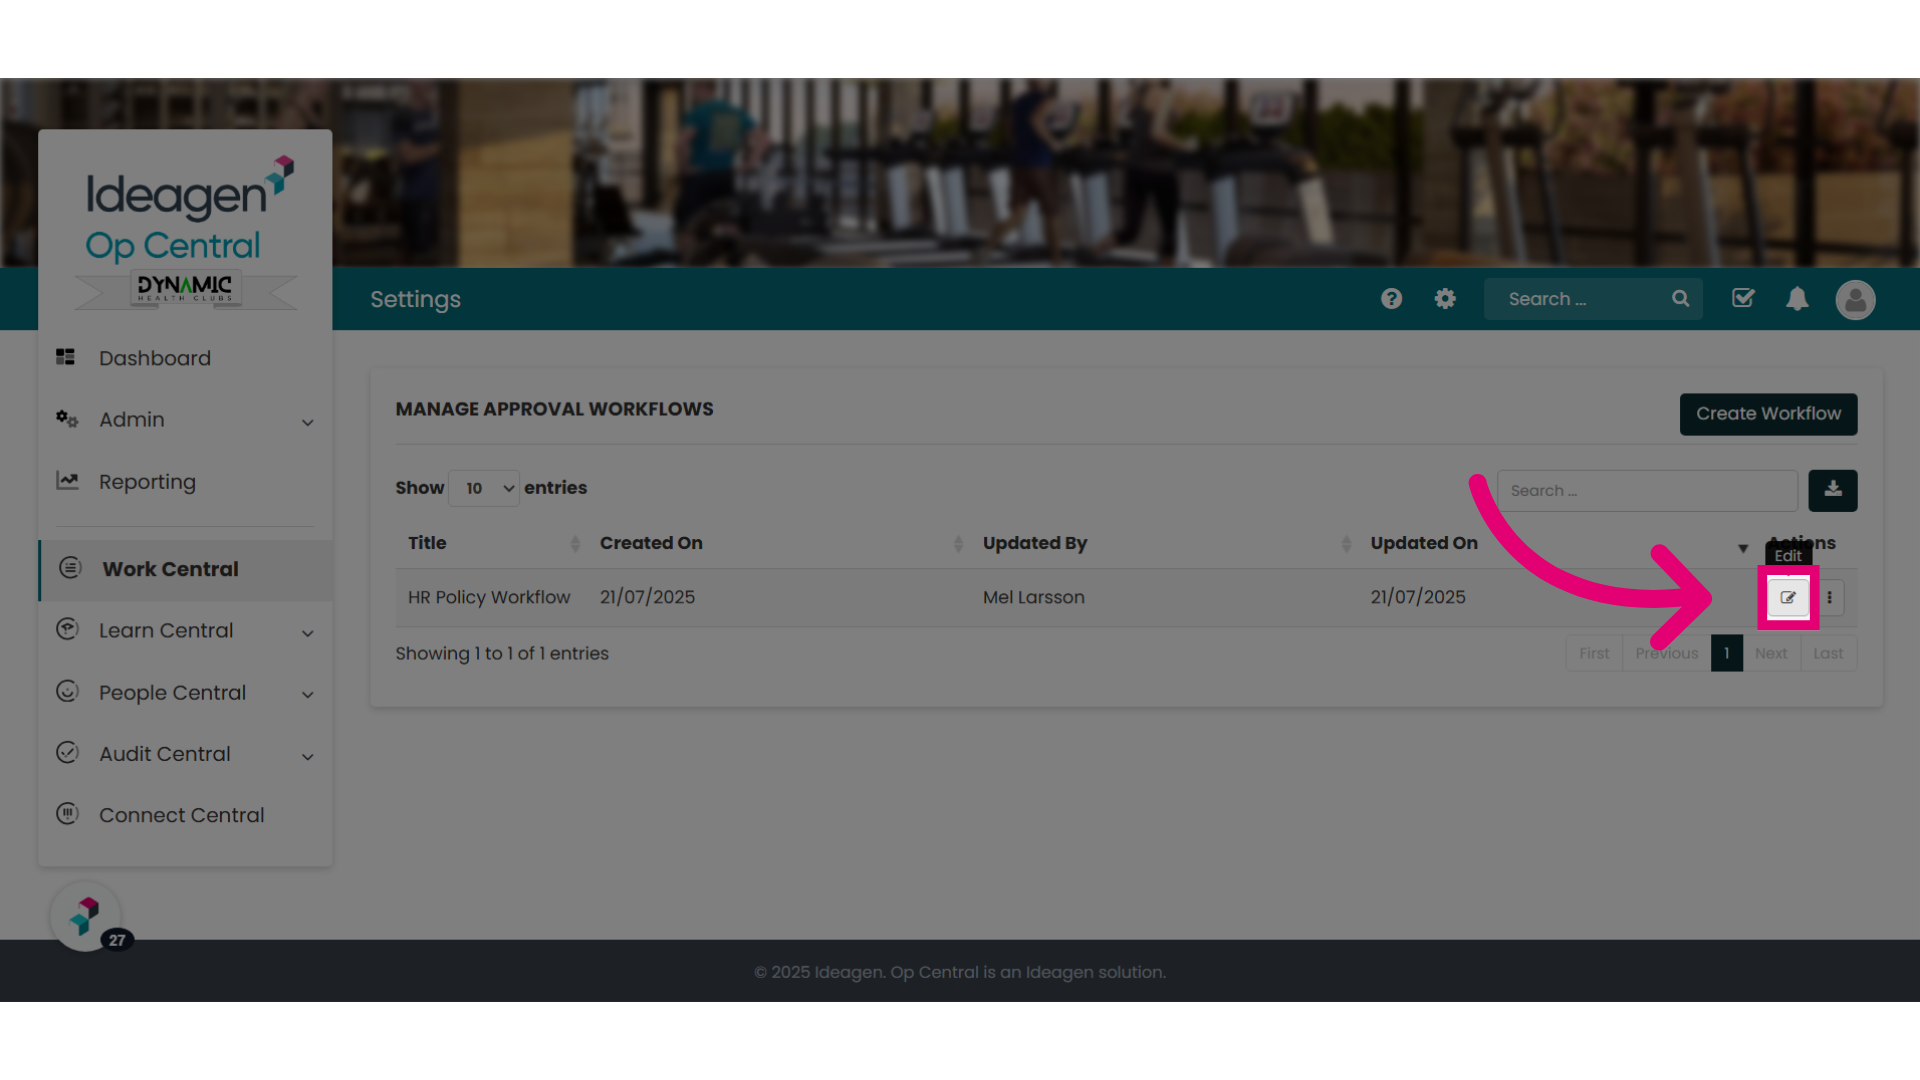Sort table by Created On column arrows

pos(958,543)
